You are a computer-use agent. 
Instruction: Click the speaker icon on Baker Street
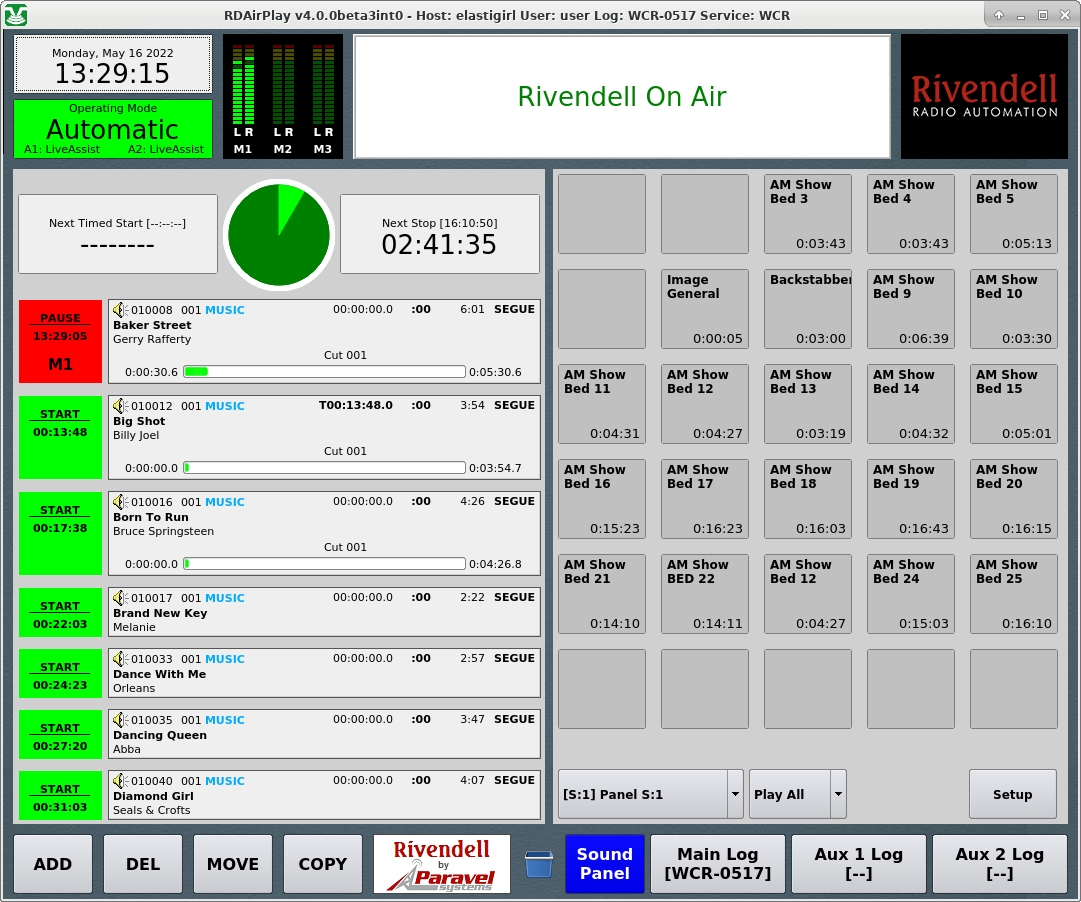120,310
